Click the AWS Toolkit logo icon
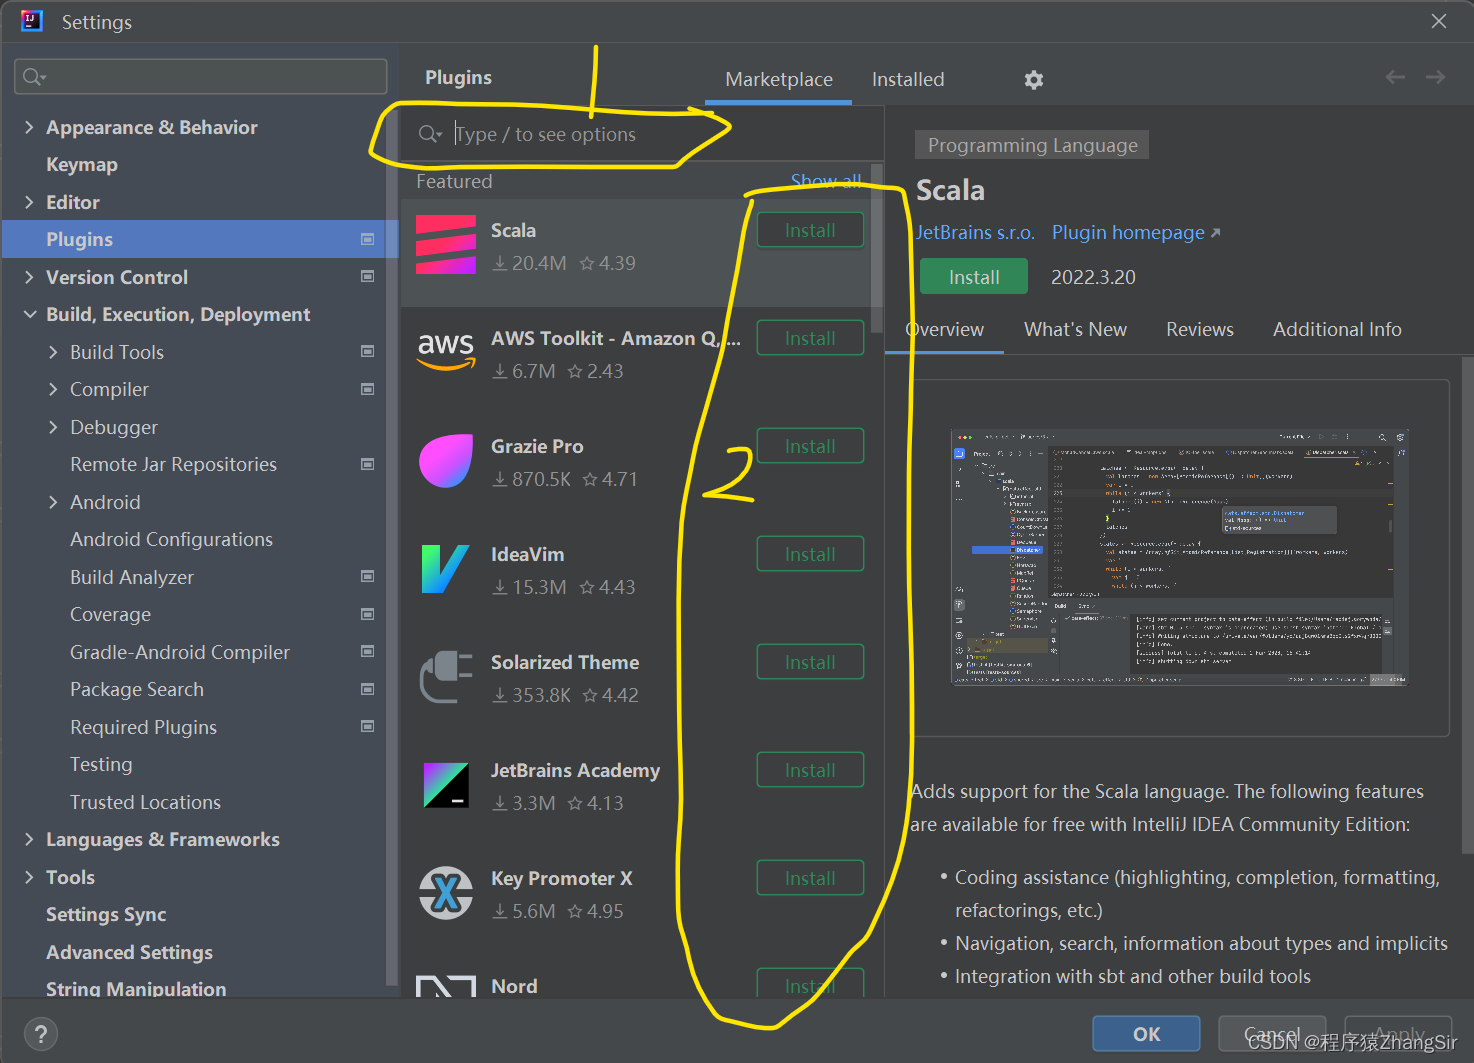This screenshot has height=1063, width=1474. 446,353
